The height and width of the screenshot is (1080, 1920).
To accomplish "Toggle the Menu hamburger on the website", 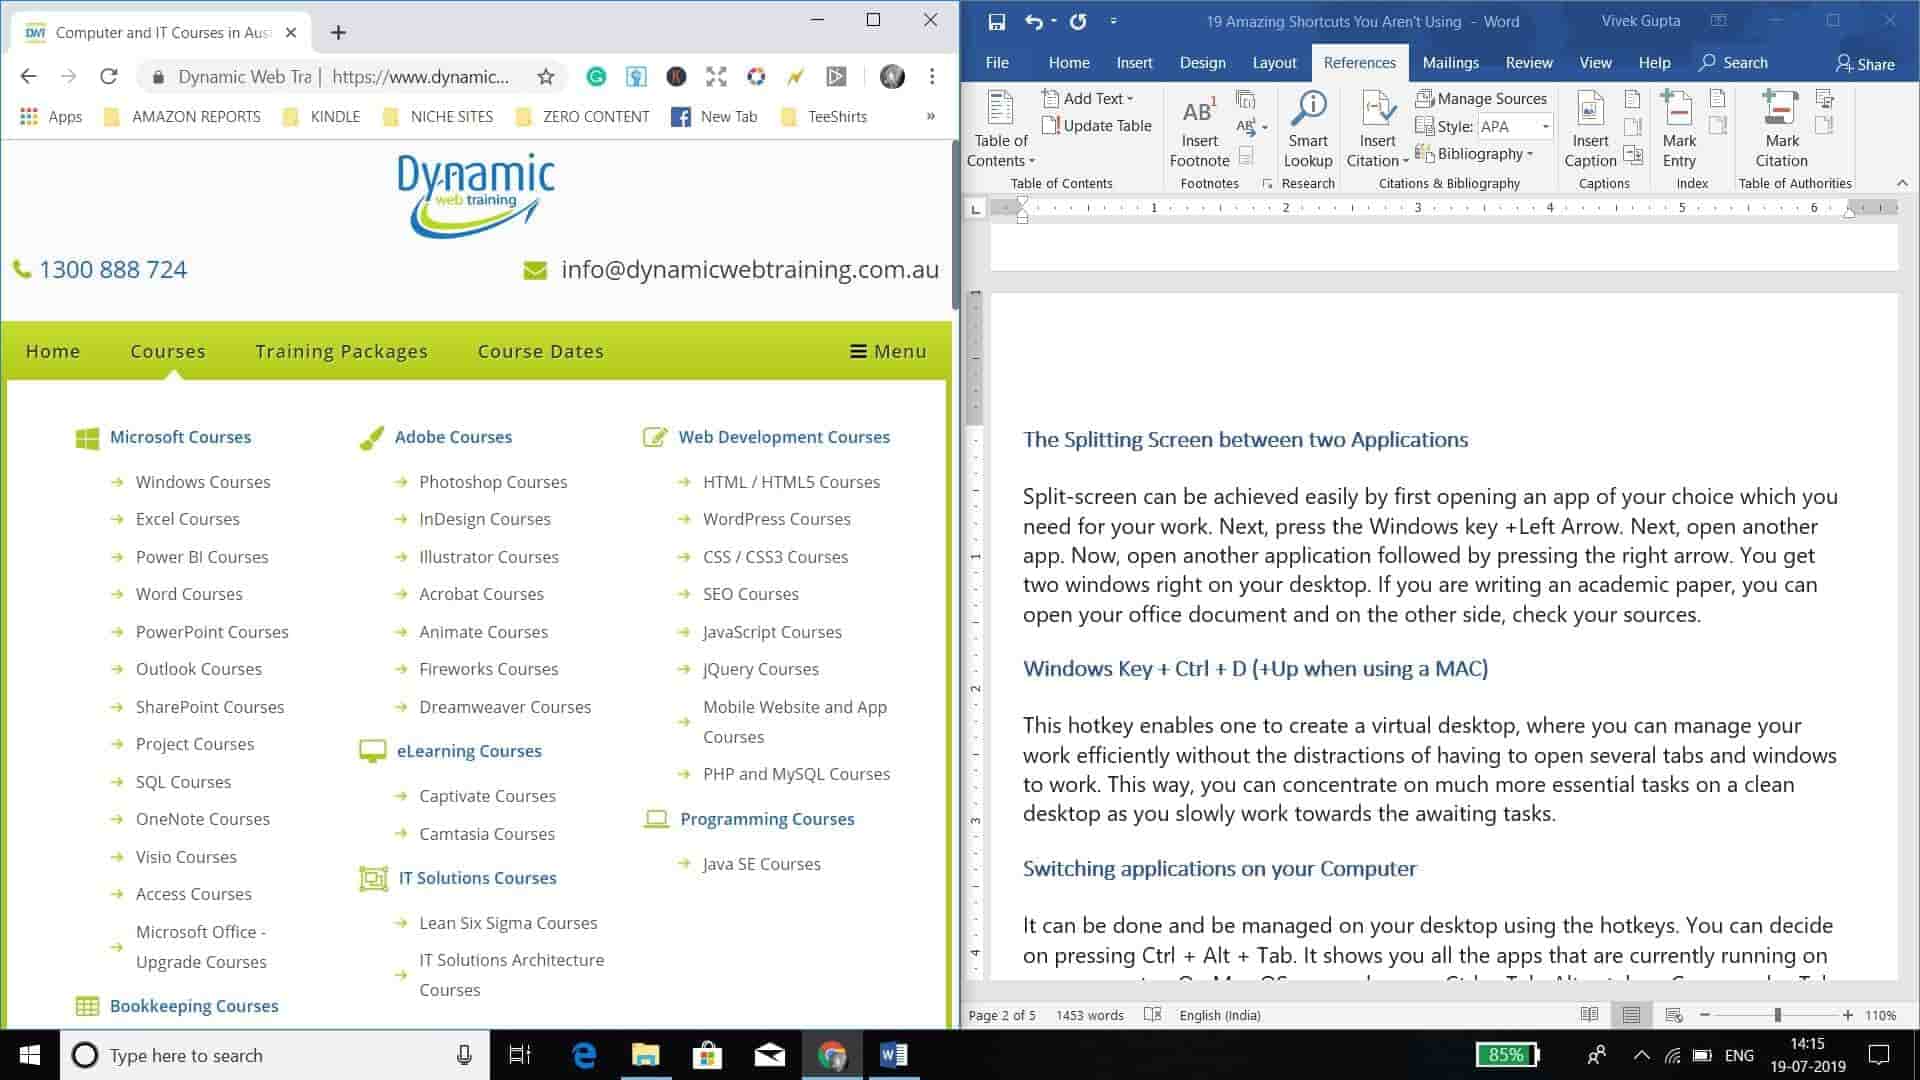I will click(x=888, y=351).
